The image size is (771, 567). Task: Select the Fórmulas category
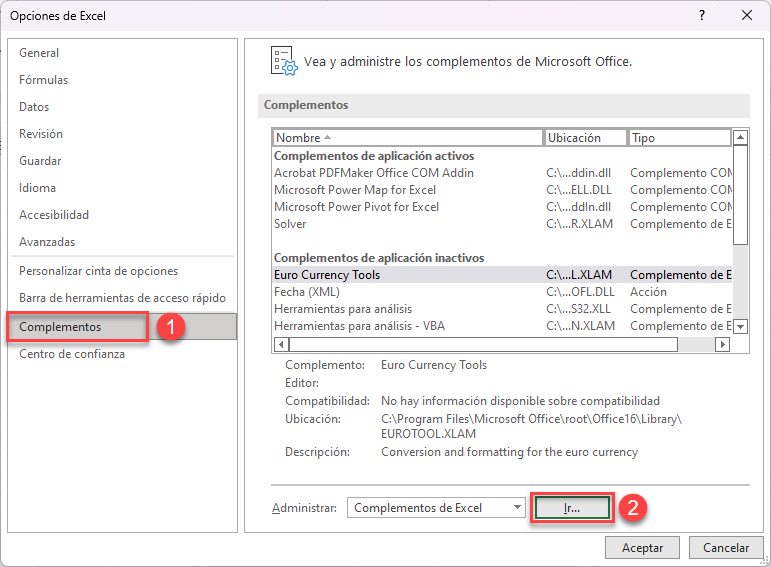click(43, 80)
